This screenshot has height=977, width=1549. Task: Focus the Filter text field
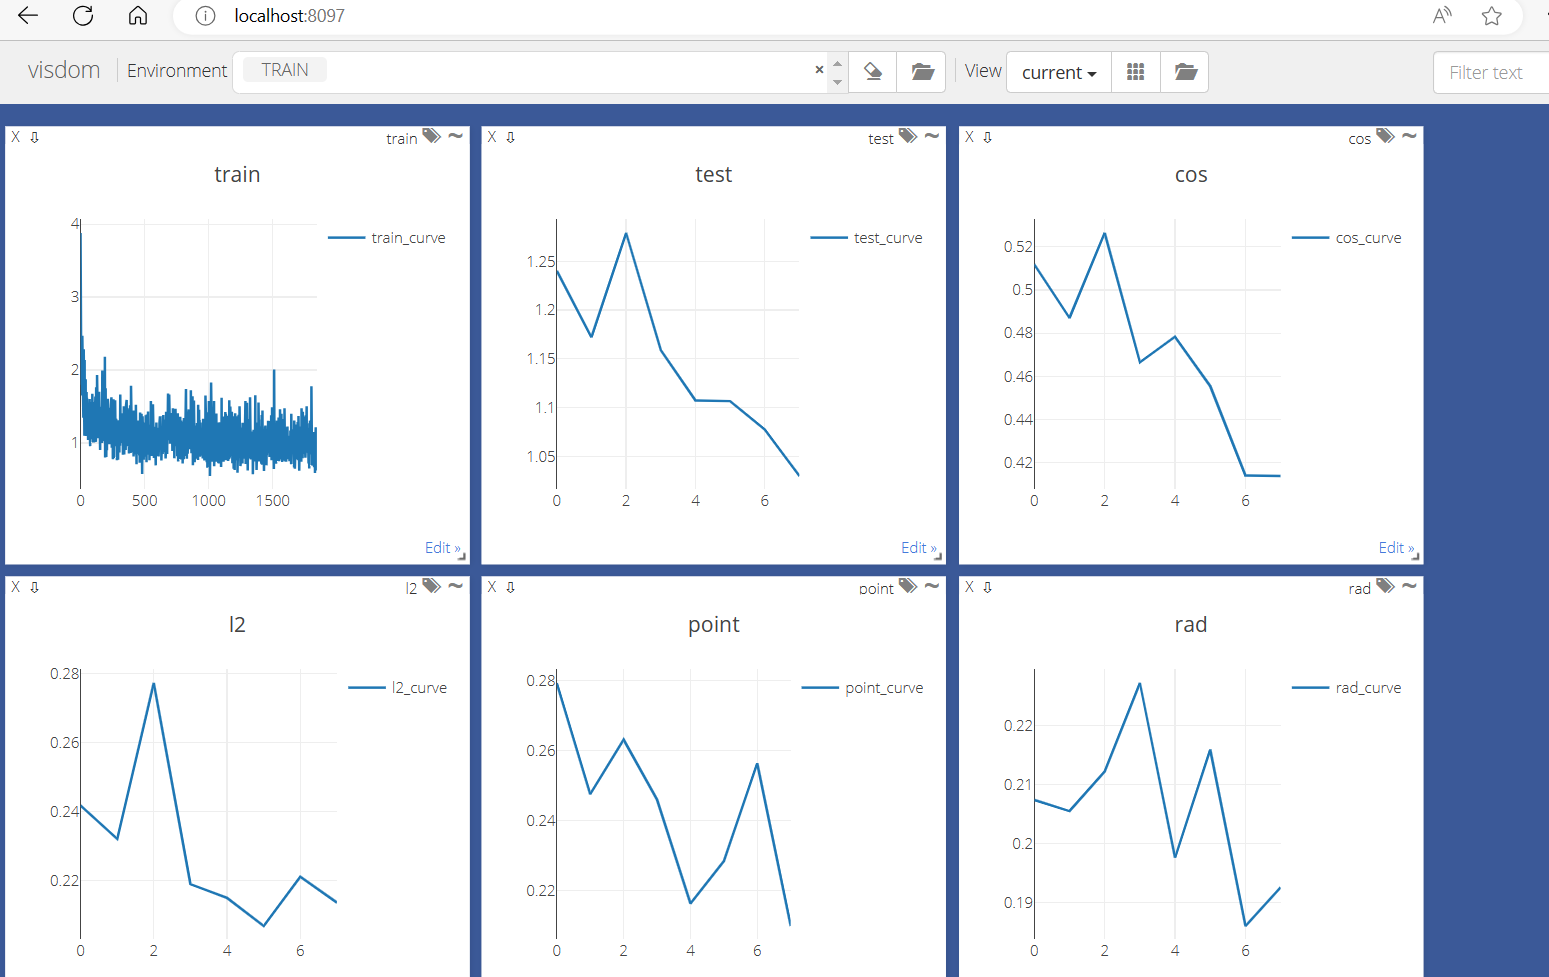tap(1491, 72)
